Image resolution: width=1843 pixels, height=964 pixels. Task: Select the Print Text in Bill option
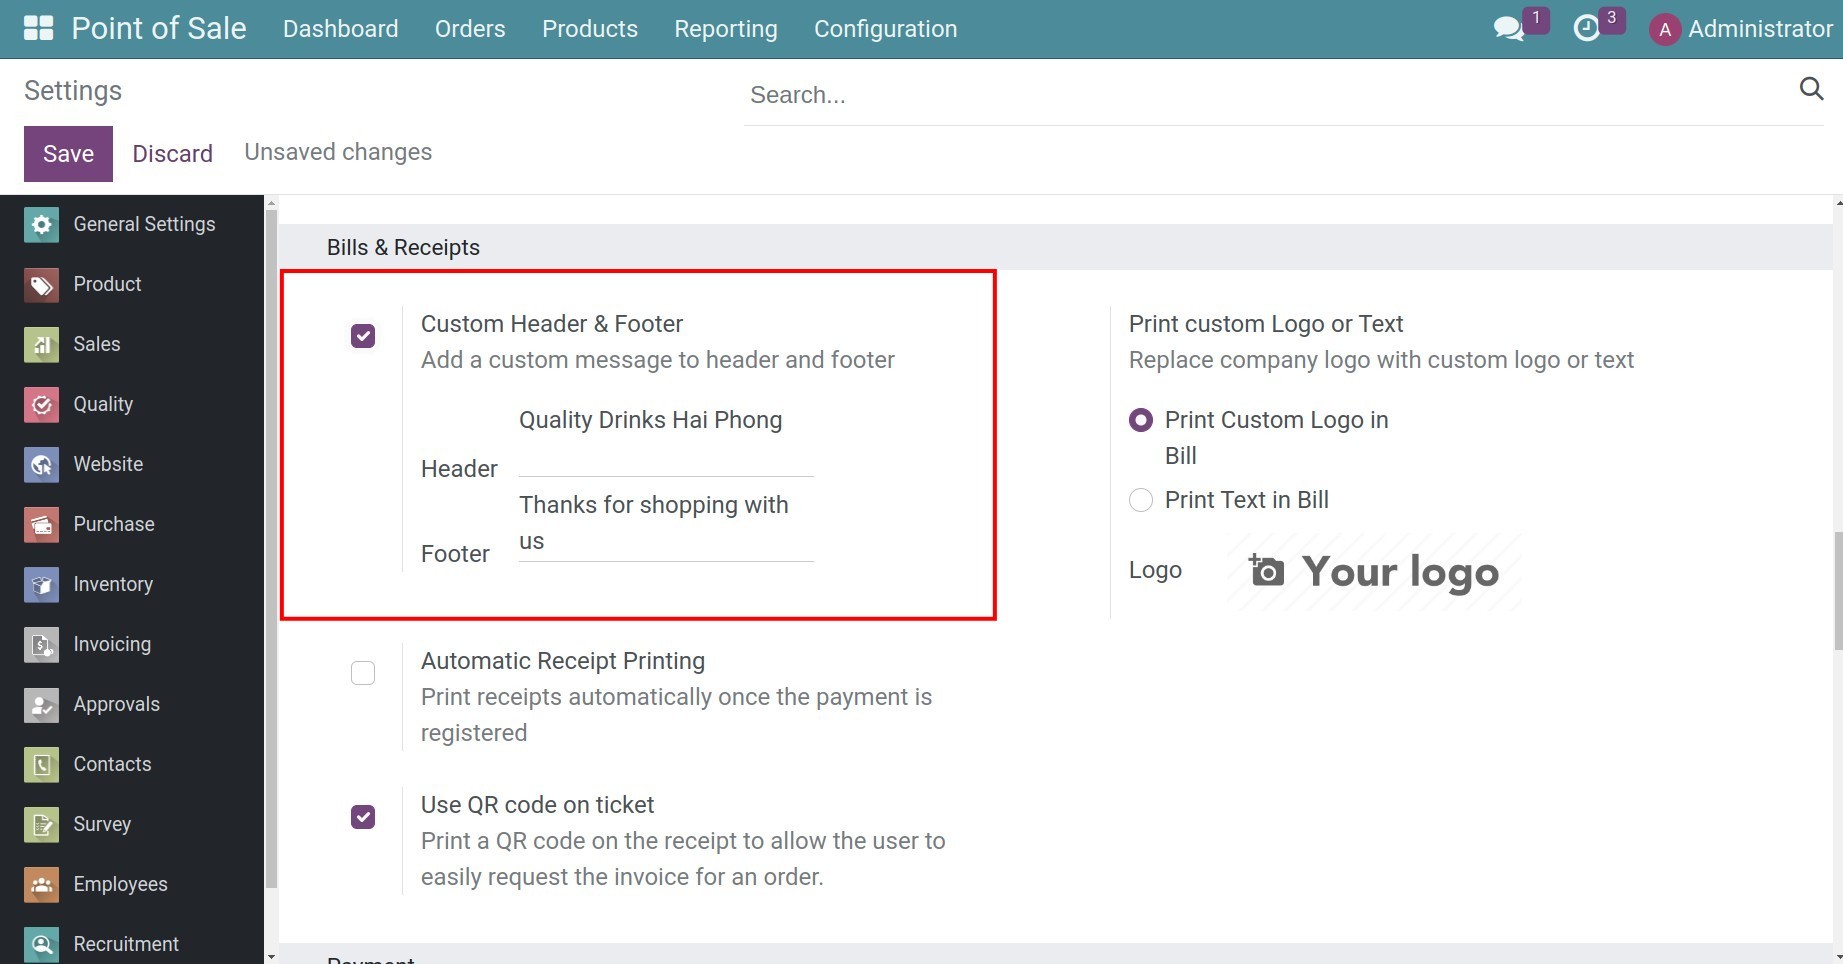click(1140, 500)
